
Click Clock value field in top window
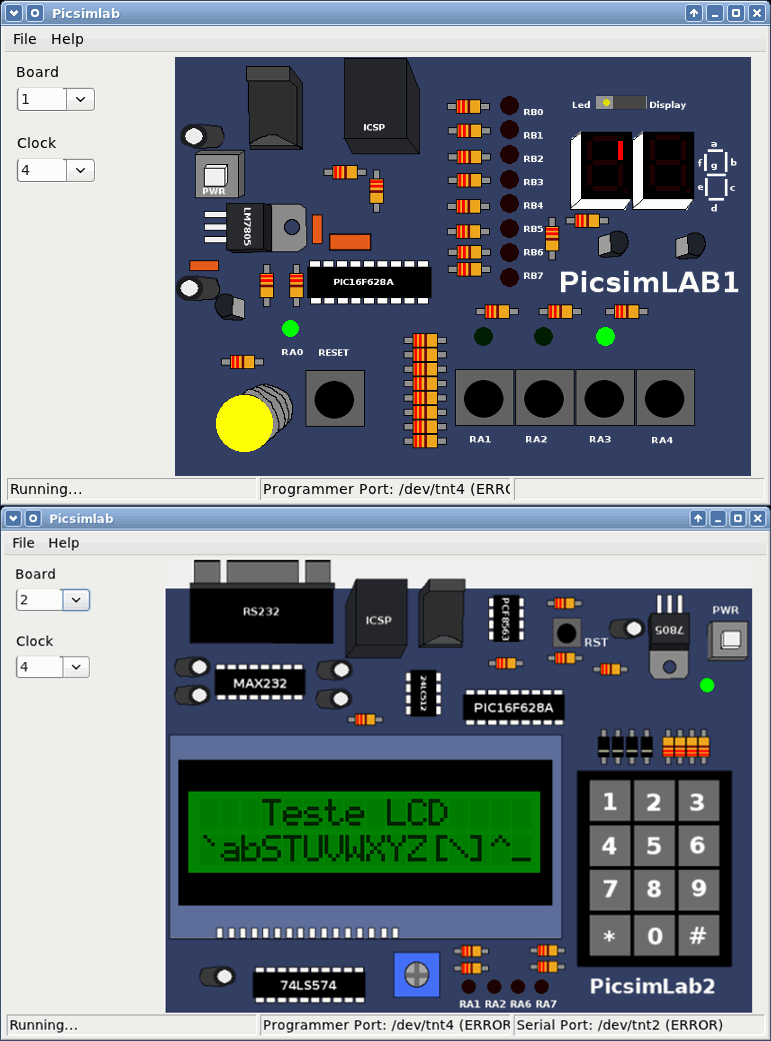tap(42, 171)
